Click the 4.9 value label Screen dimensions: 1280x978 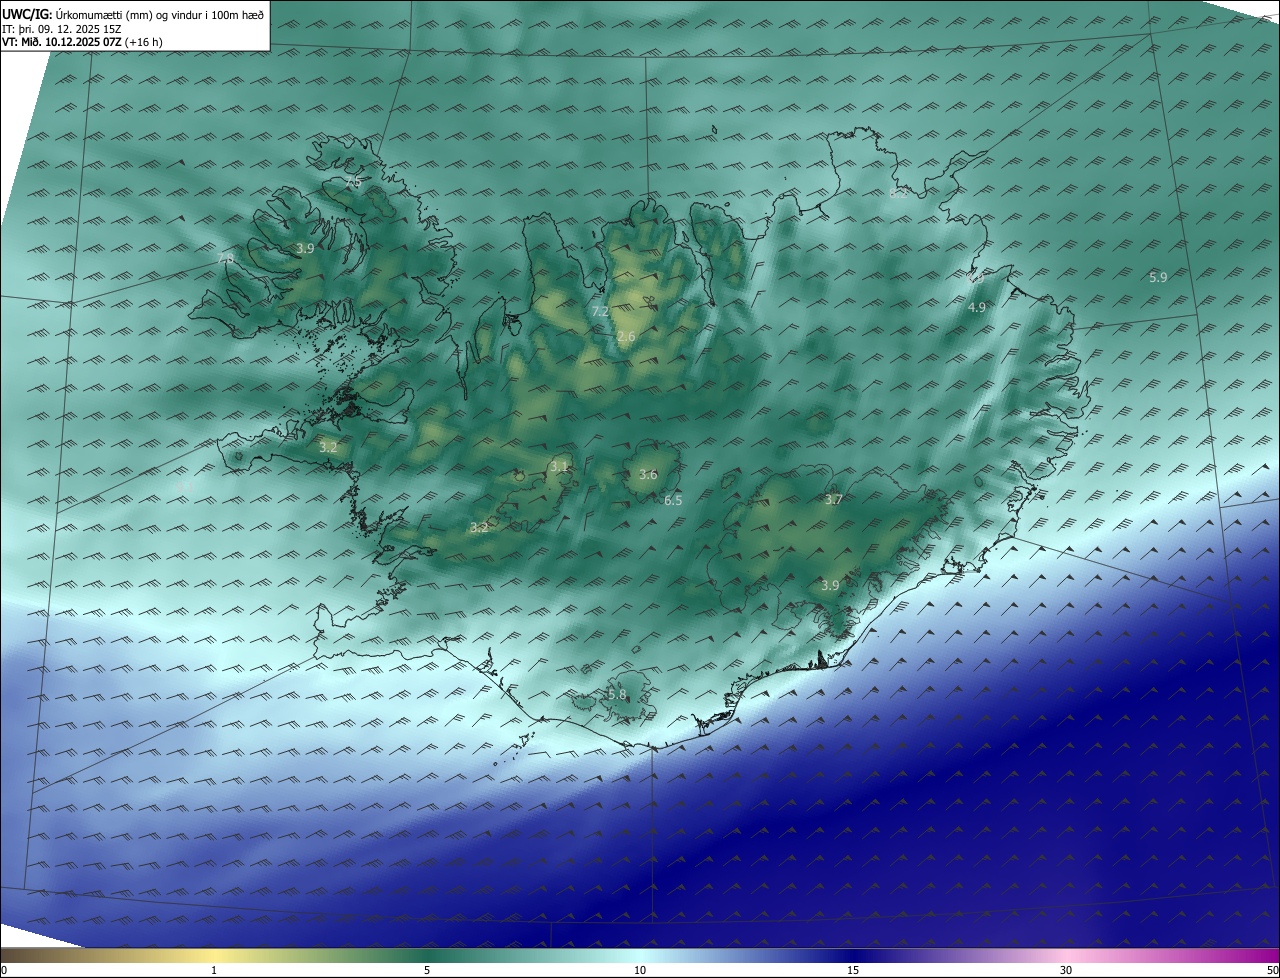click(x=977, y=308)
